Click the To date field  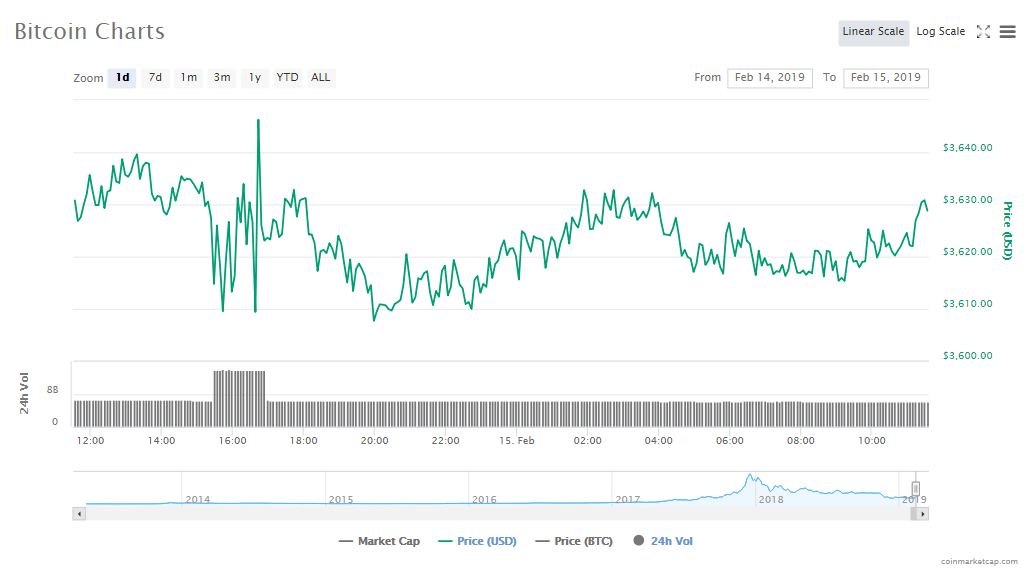885,78
